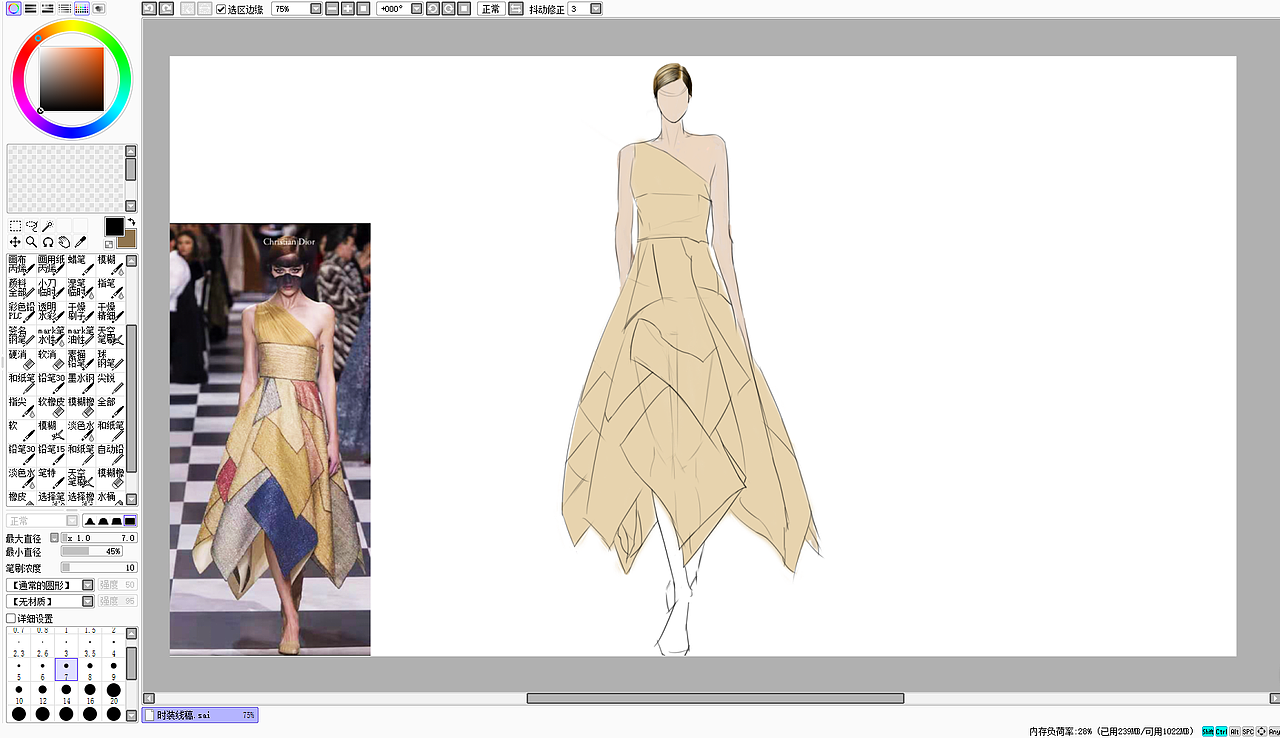
Task: Select the flat hard edge shape
Action: point(130,521)
